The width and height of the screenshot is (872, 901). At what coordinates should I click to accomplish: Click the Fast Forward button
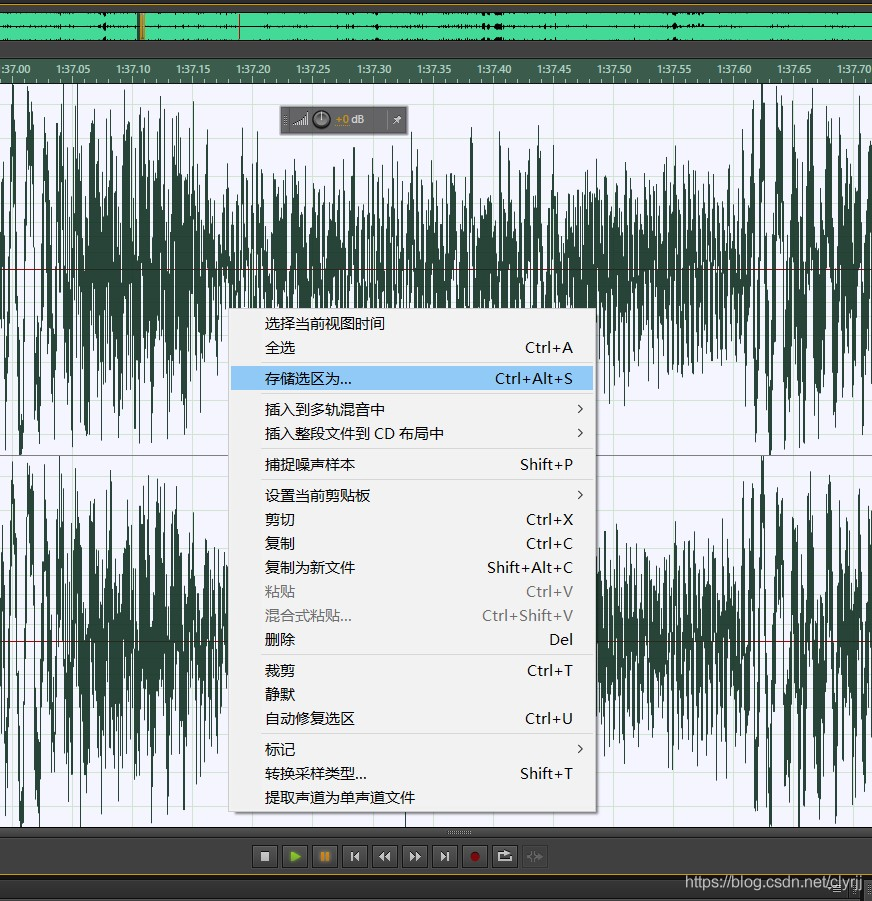[x=415, y=857]
